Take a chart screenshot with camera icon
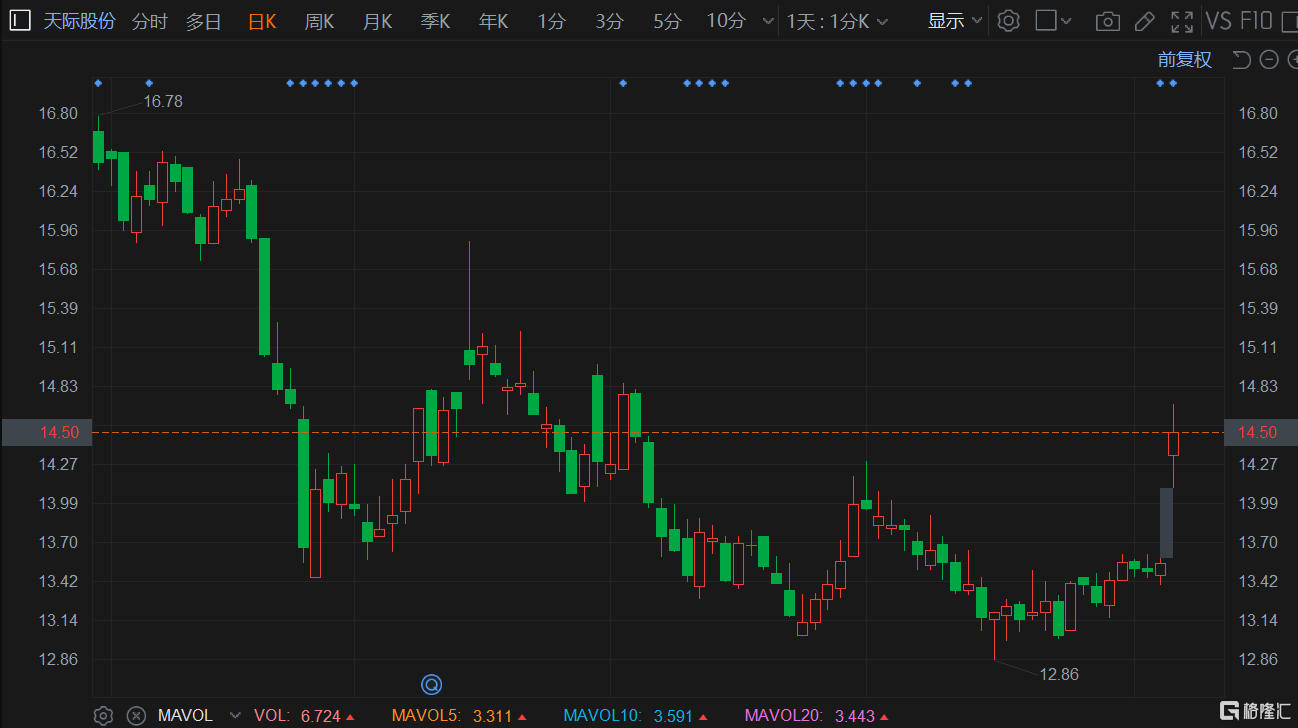The image size is (1298, 728). [x=1107, y=21]
